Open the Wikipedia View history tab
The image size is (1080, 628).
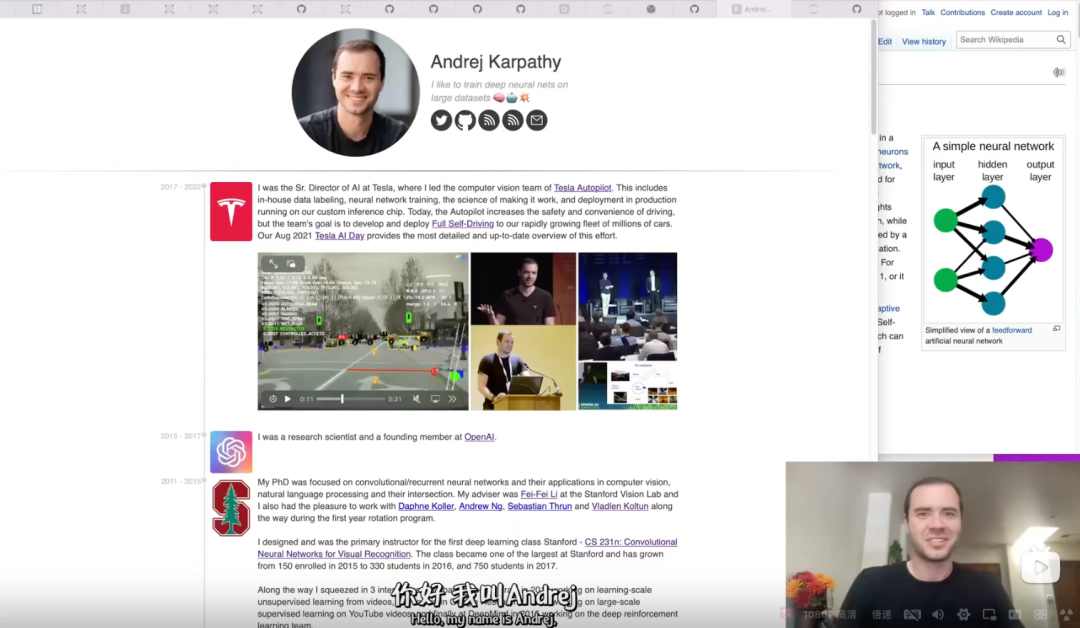click(924, 41)
